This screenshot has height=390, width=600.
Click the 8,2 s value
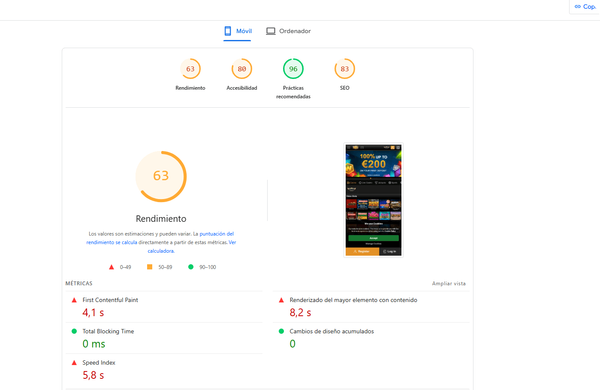tap(300, 313)
